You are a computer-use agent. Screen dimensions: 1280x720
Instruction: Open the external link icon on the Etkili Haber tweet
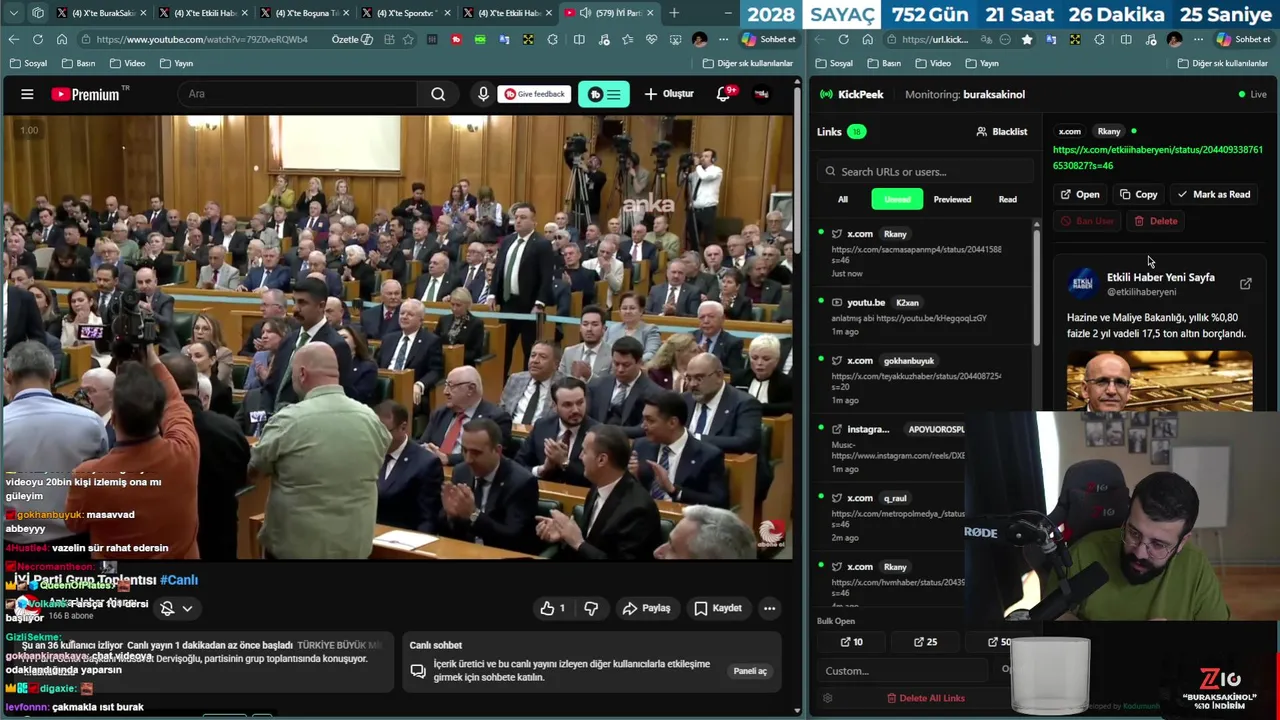(1245, 284)
